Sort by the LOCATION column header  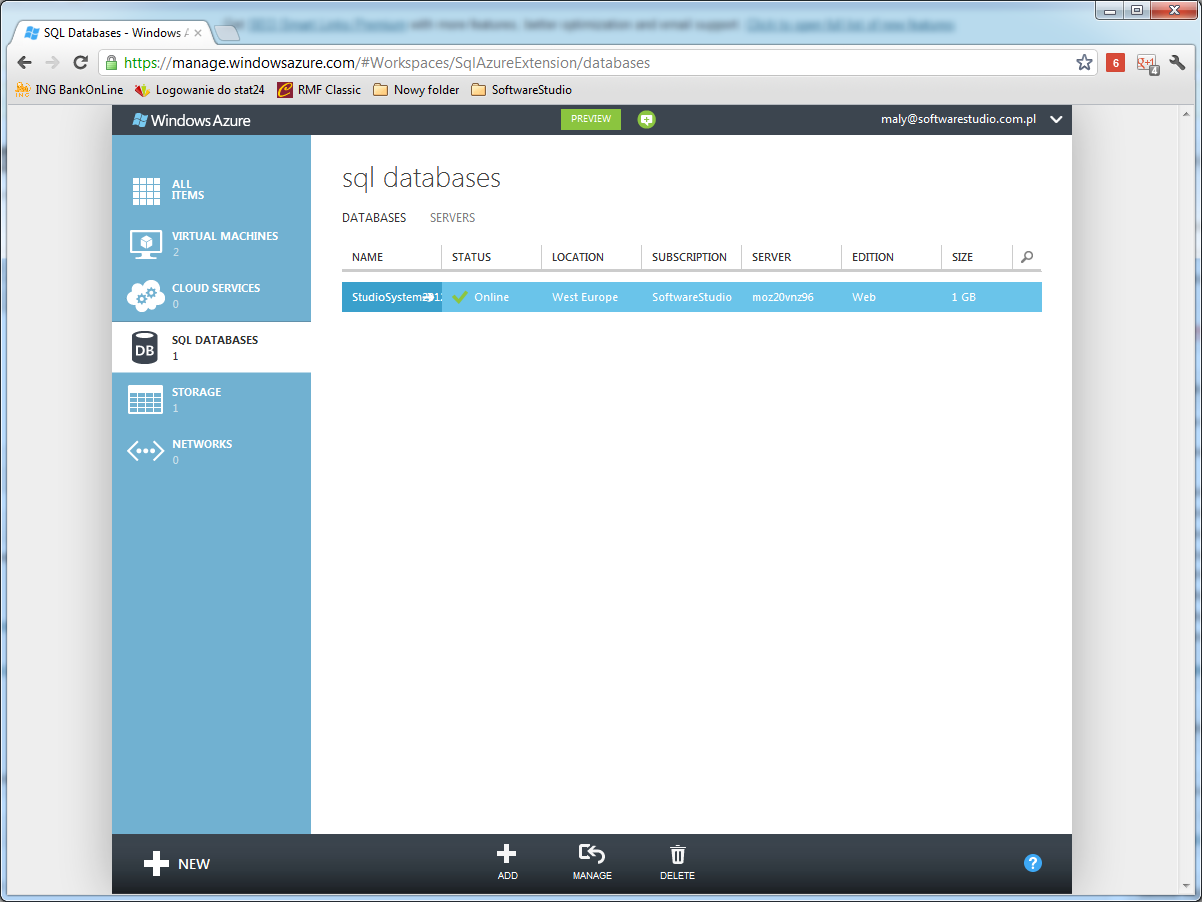pyautogui.click(x=578, y=257)
